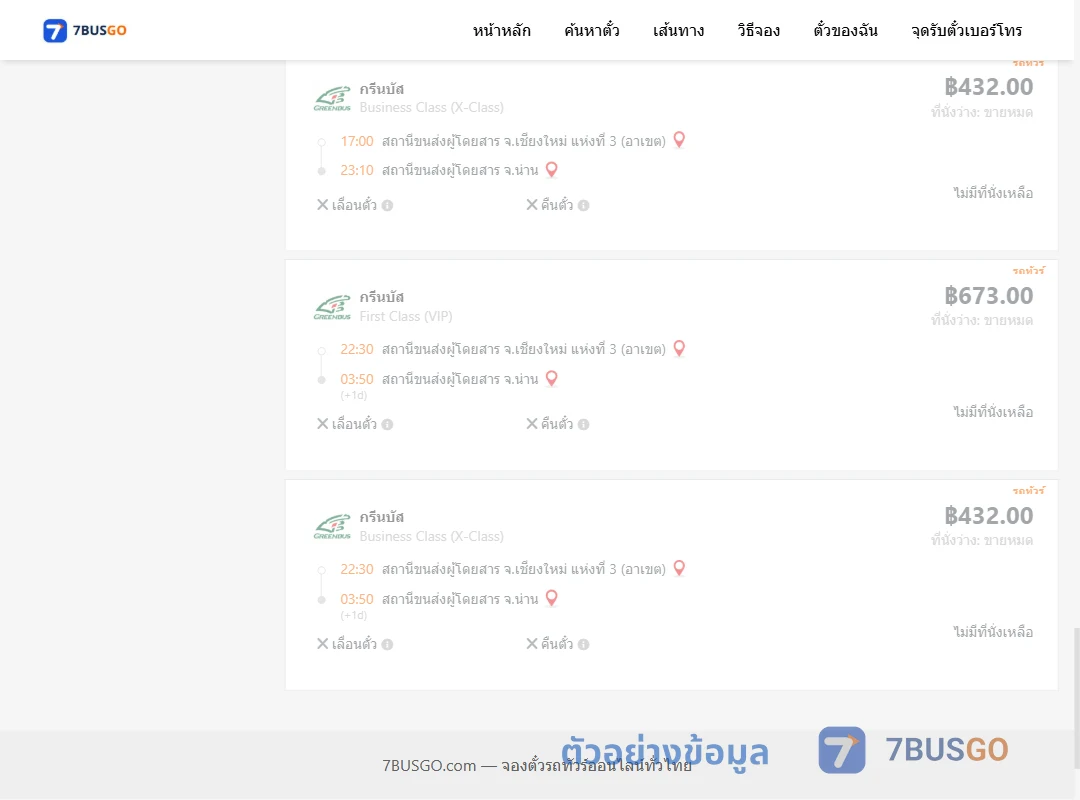1080x800 pixels.
Task: Click ไม่มีที่นั่งเหลือ on the 17:00 trip
Action: tap(993, 193)
